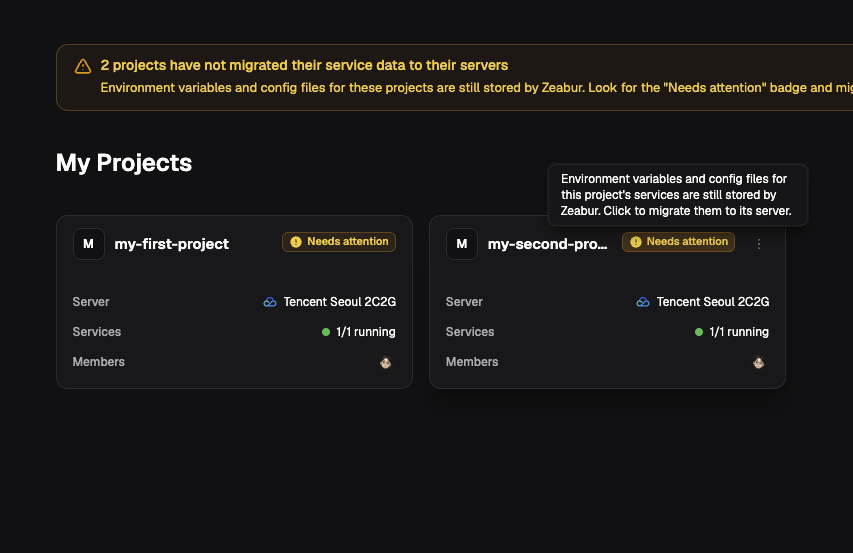
Task: Click 1/1 running text in my-first-project
Action: (x=366, y=332)
